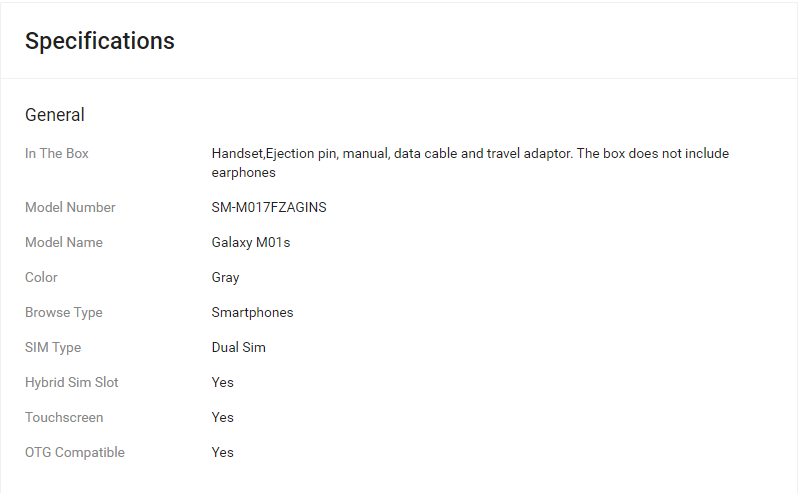This screenshot has height=493, width=801.
Task: Click the Hybrid Sim Slot label
Action: coord(72,382)
